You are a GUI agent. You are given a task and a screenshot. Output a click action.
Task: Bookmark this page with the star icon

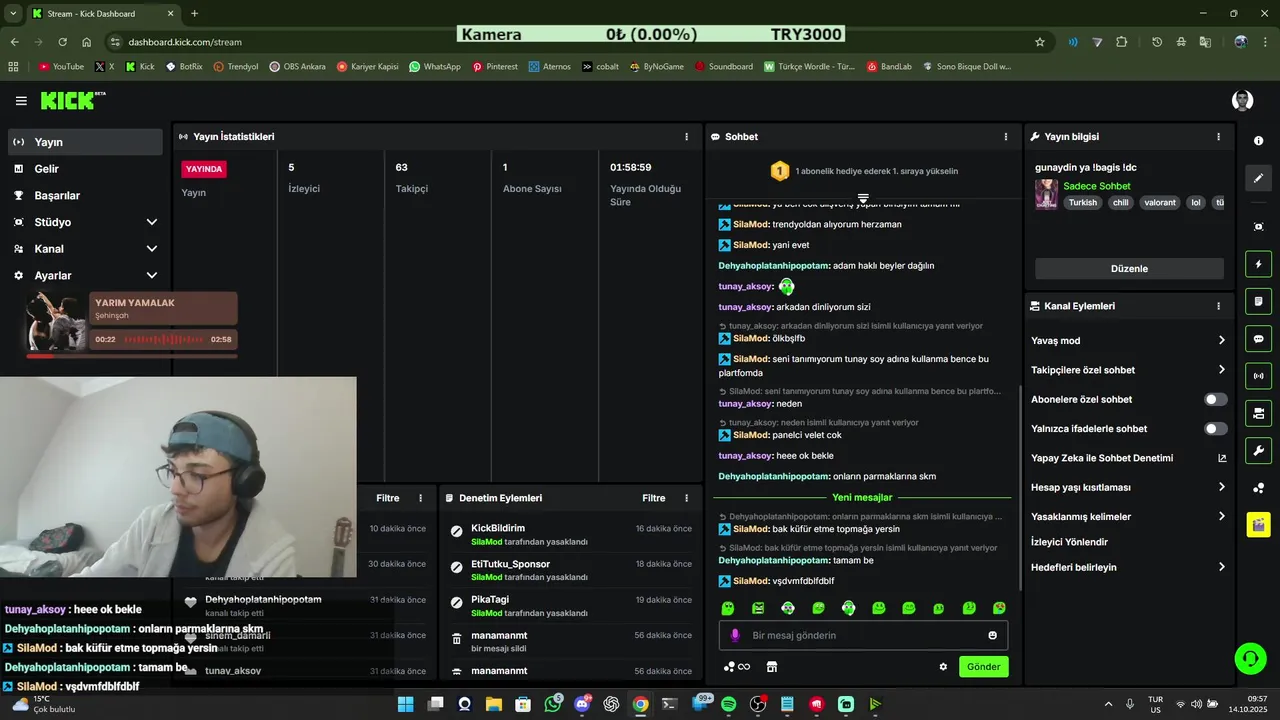pyautogui.click(x=1040, y=42)
